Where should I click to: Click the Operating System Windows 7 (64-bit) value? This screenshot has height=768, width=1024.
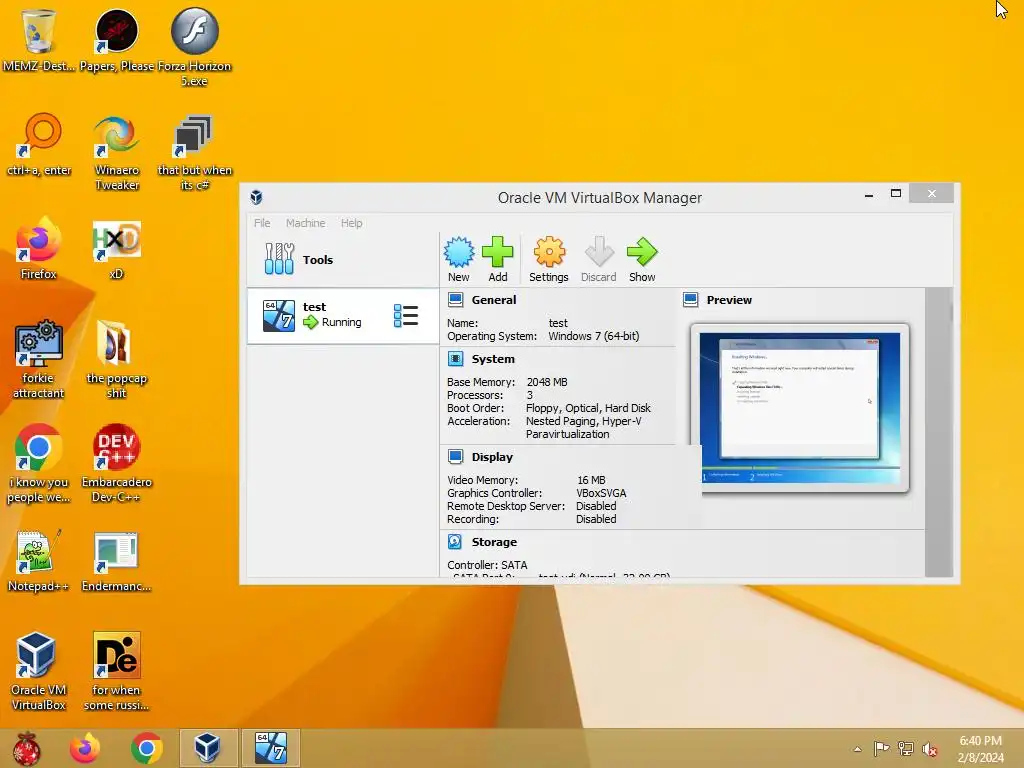[594, 336]
